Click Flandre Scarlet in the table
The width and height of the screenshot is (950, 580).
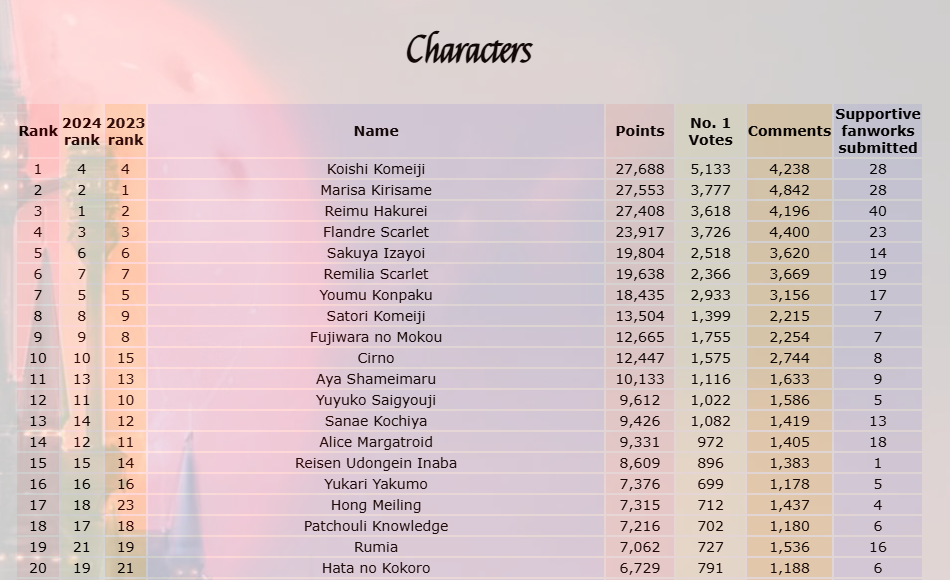pos(376,232)
